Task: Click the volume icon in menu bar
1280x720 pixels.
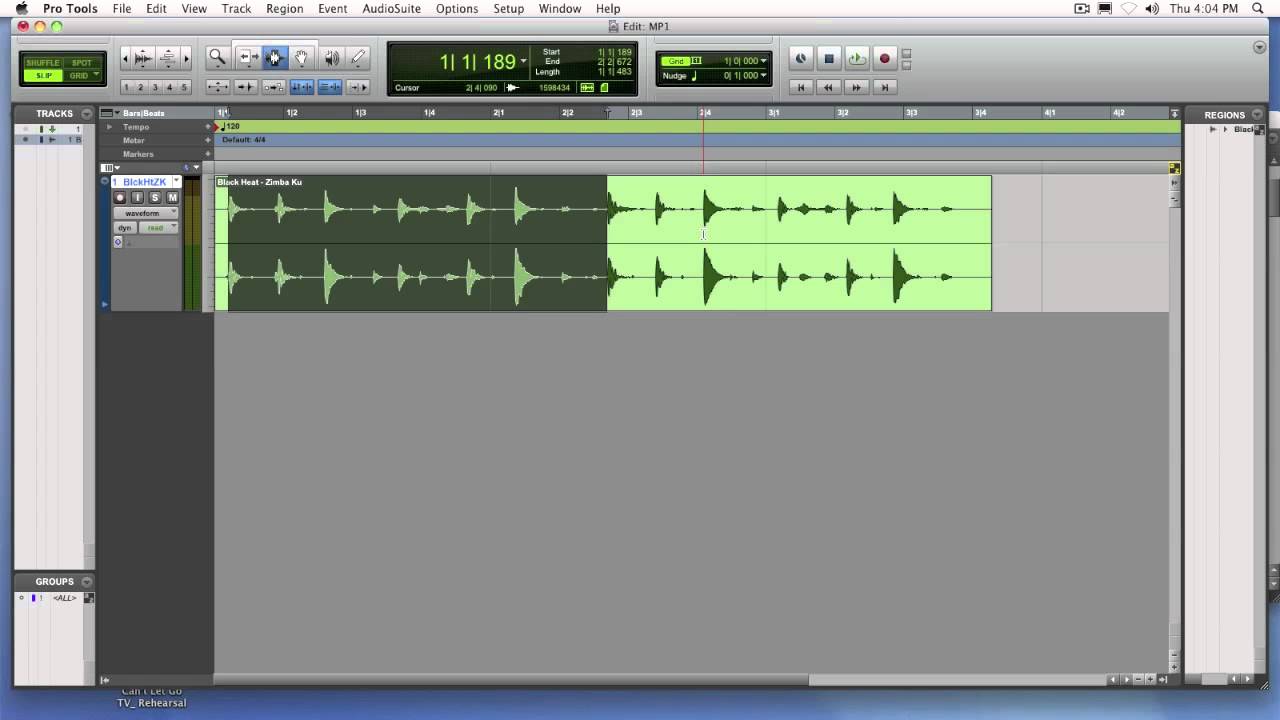Action: (x=1151, y=9)
